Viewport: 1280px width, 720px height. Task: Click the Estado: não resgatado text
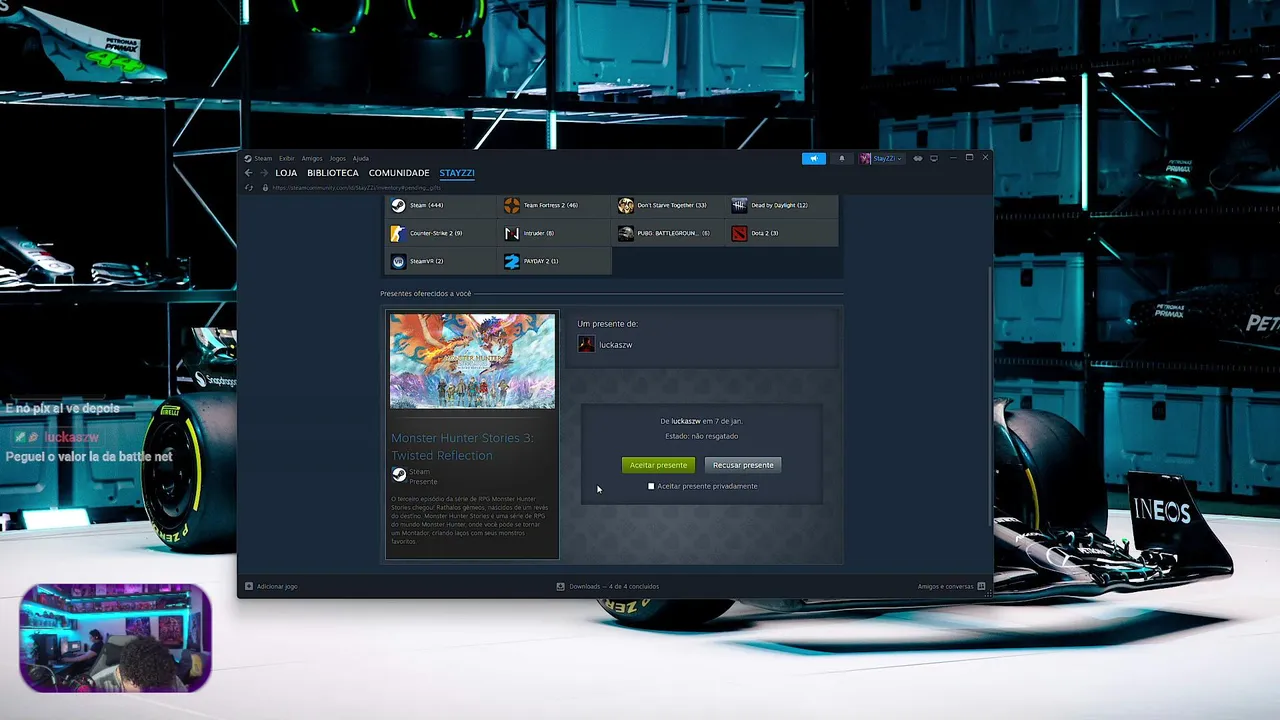pyautogui.click(x=702, y=436)
